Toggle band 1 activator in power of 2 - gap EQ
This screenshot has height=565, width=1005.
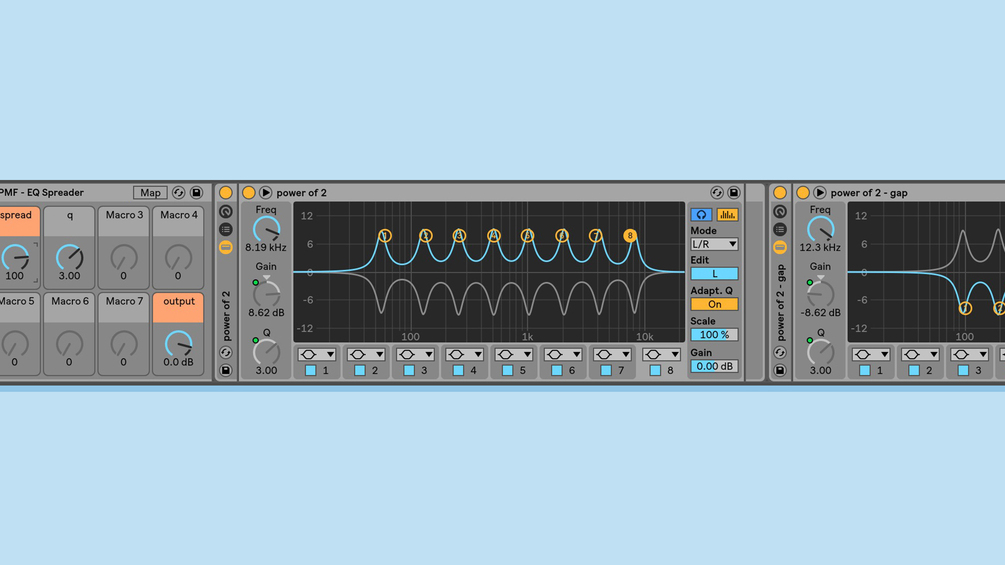[865, 370]
